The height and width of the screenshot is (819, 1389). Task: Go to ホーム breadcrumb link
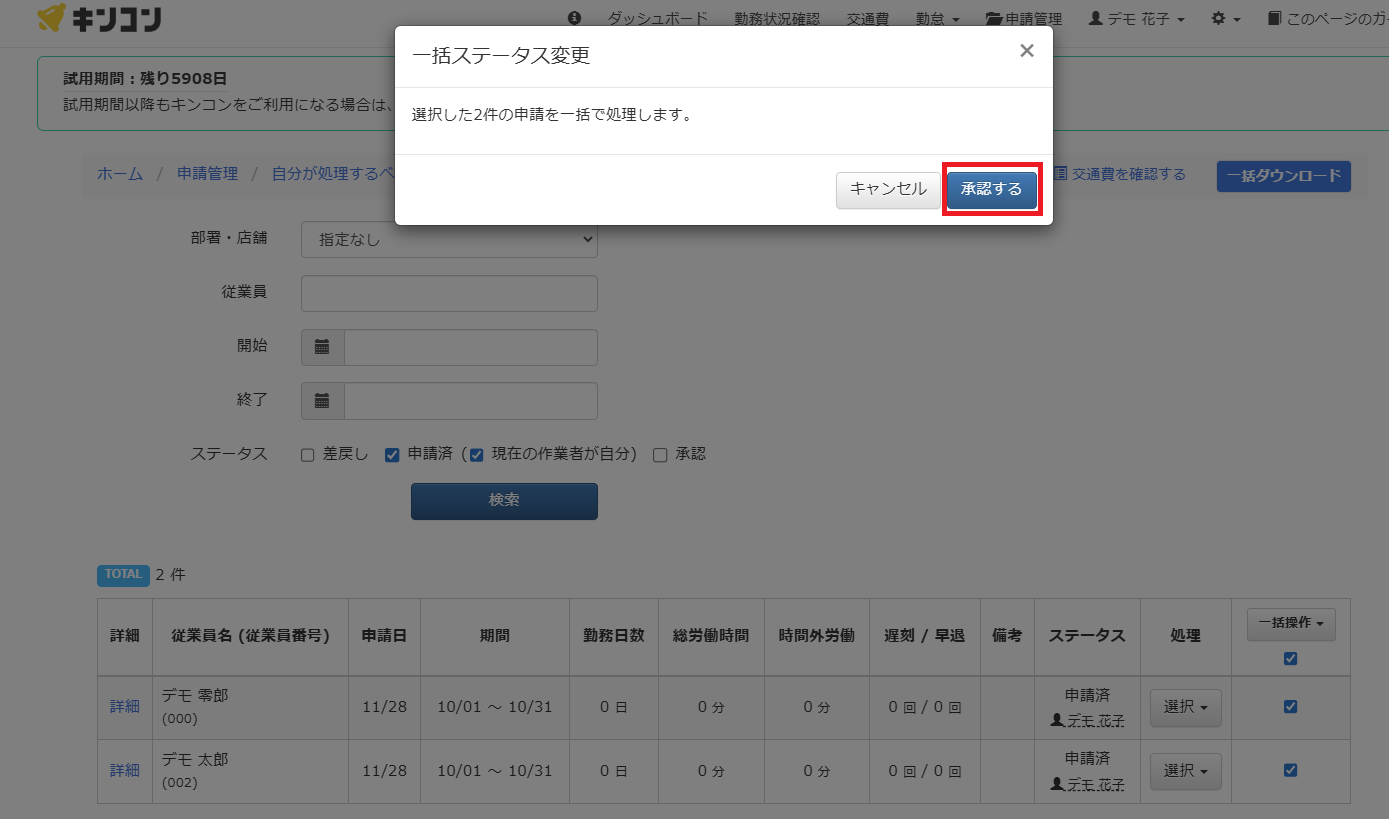[x=120, y=173]
